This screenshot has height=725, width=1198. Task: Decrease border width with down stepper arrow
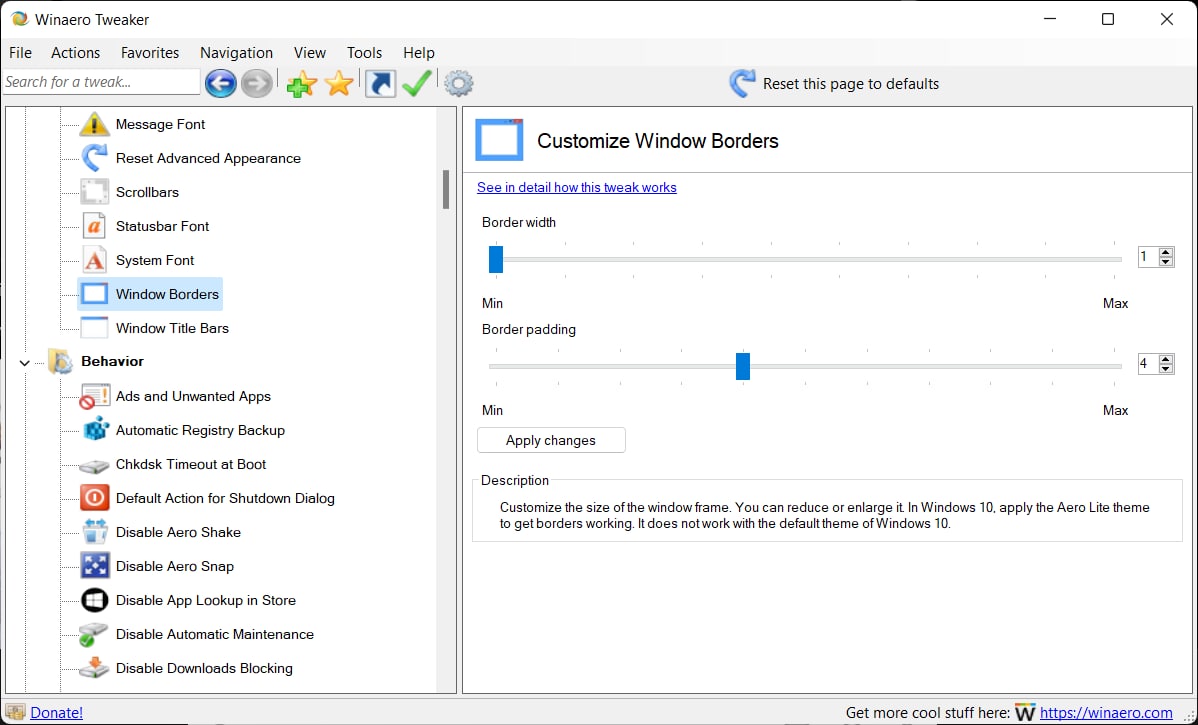(1165, 262)
